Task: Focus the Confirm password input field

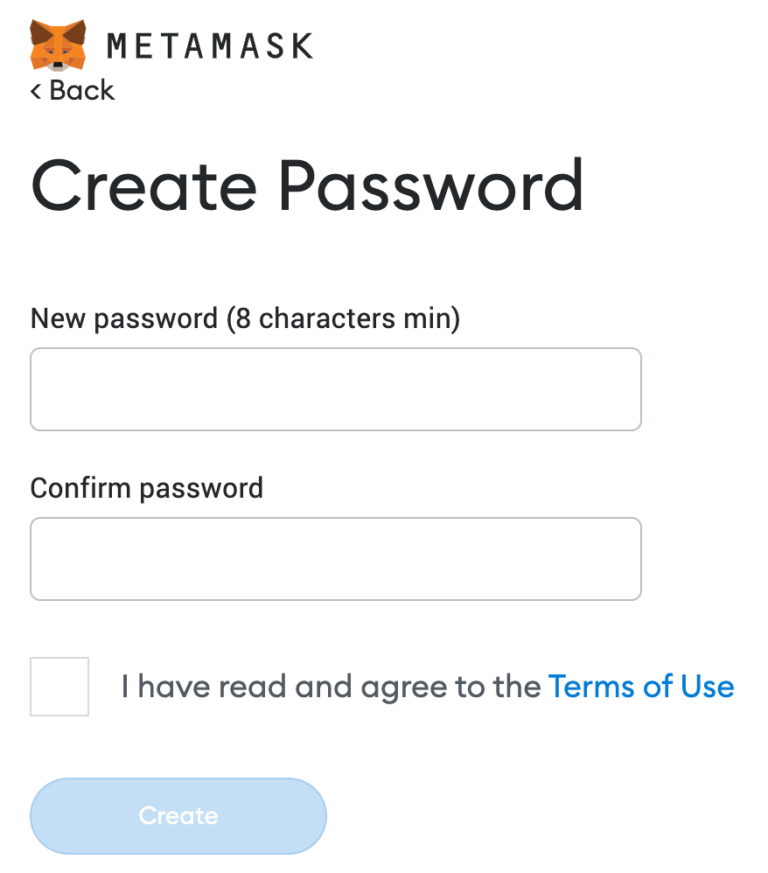Action: pos(335,558)
